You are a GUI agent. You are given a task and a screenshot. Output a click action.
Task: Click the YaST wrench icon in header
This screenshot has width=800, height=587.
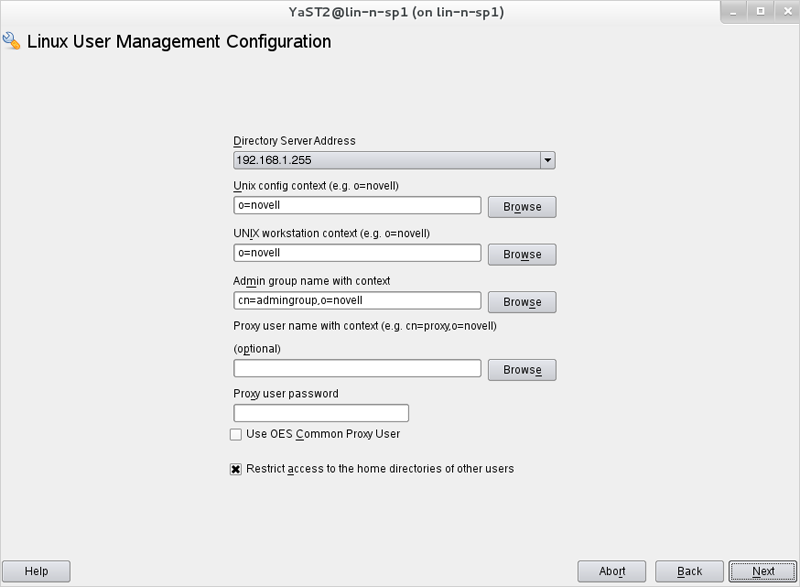click(x=12, y=41)
